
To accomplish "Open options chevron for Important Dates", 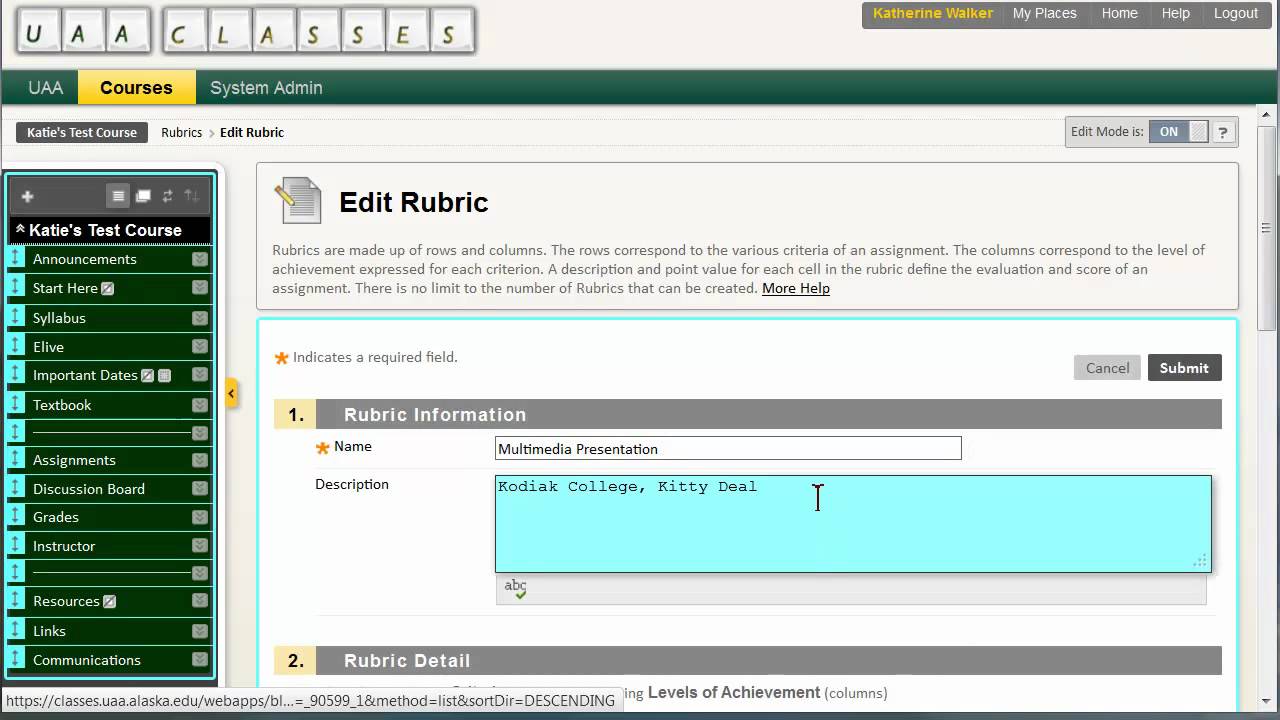I will (x=200, y=375).
